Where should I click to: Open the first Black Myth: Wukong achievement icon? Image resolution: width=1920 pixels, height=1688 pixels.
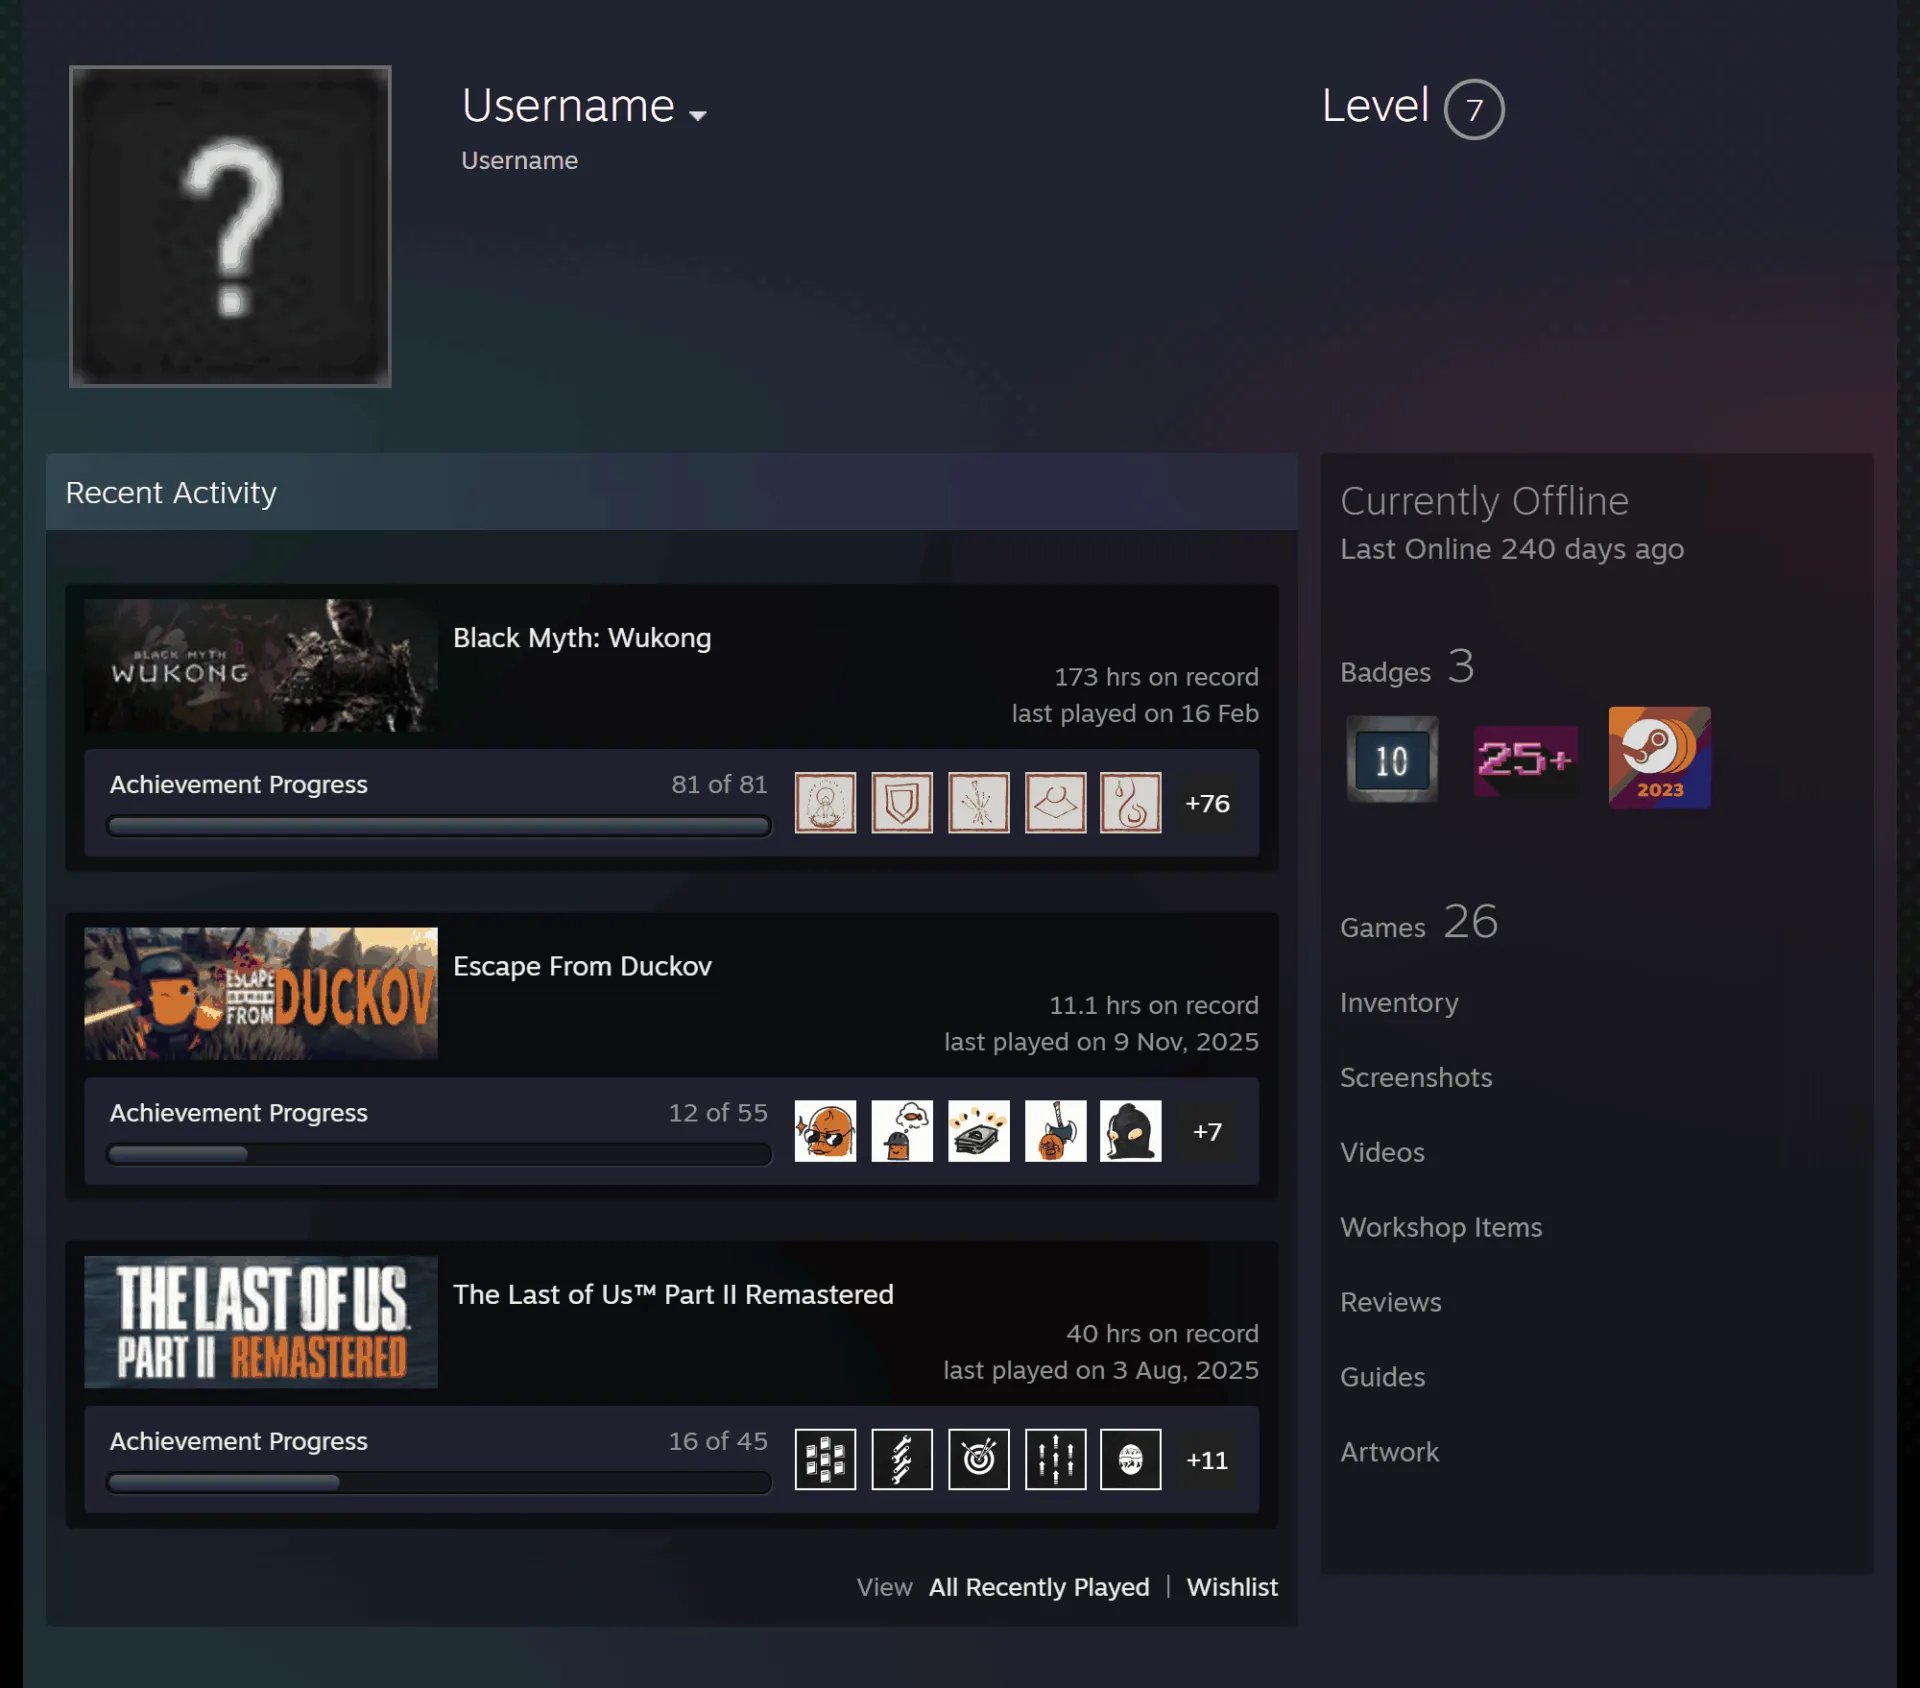(825, 802)
